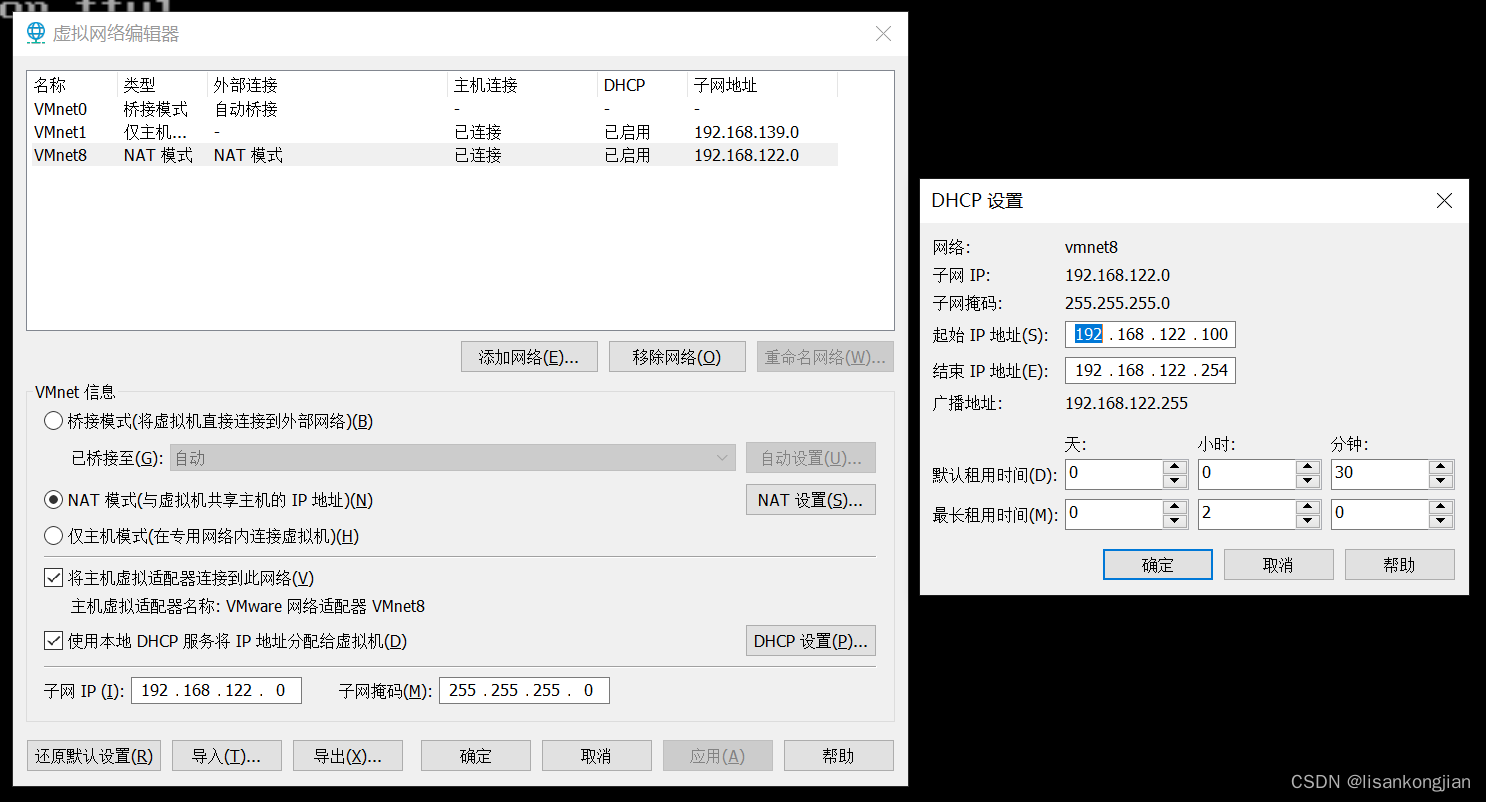This screenshot has height=802, width=1486.
Task: Decrease default lease 分钟 spinner down arrow
Action: click(1441, 481)
